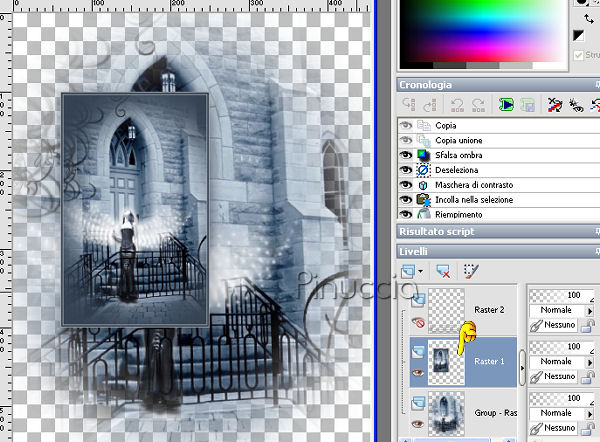Toggle eye for Incolla nella selezione step
600x442 pixels.
tap(406, 200)
